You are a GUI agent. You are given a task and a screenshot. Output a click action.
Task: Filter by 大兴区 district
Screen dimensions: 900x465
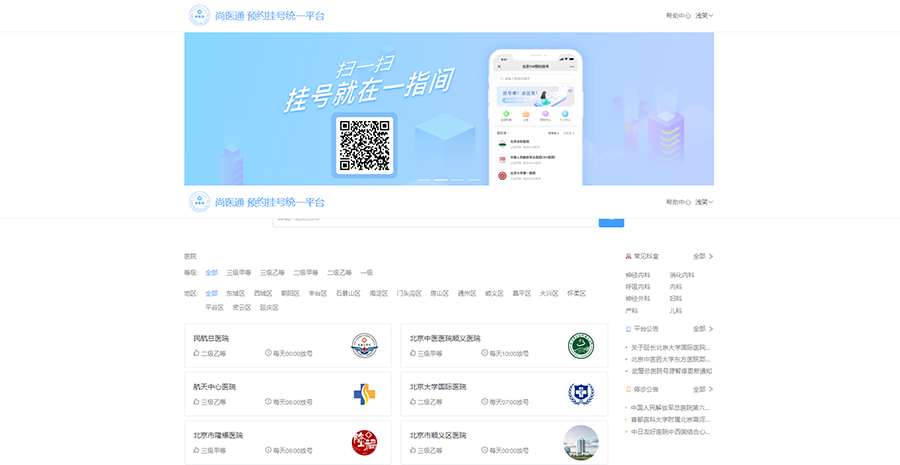[549, 293]
